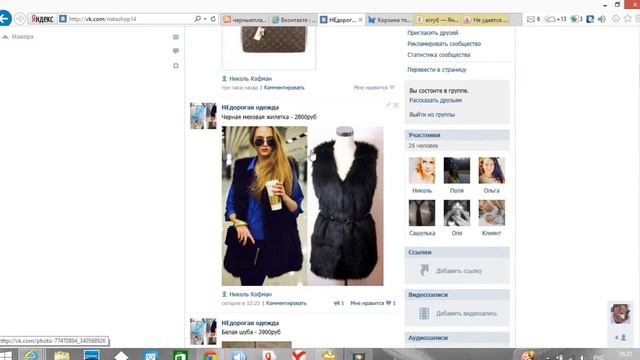
Task: Open member Клиент avatar
Action: pyautogui.click(x=491, y=213)
